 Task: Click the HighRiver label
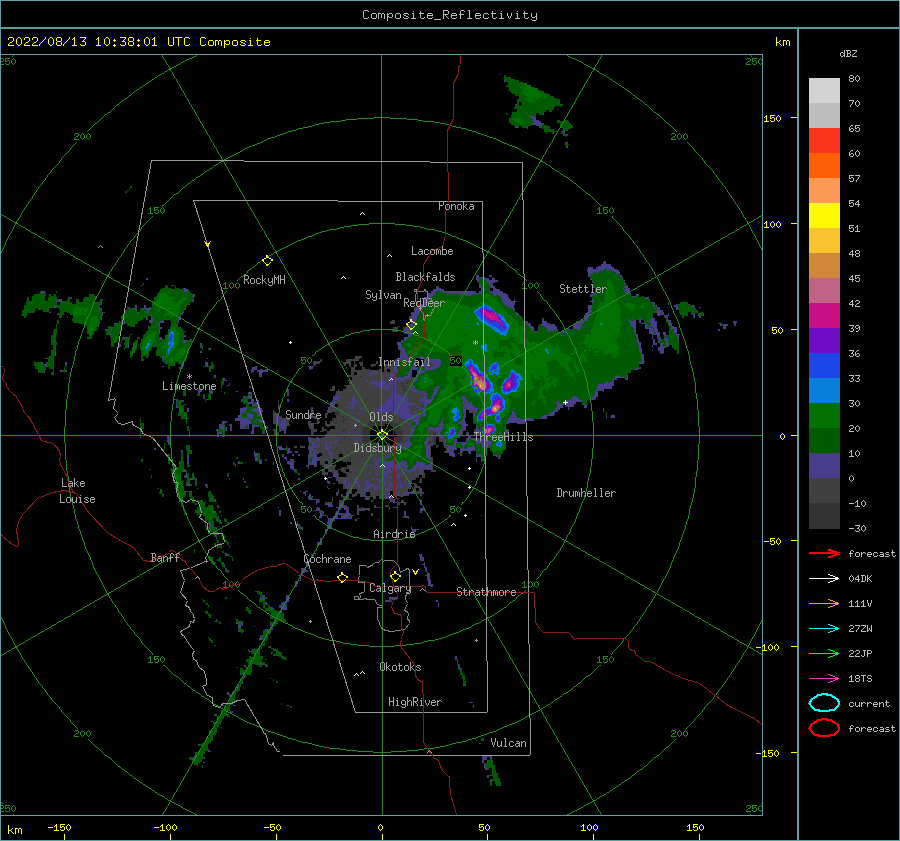coord(415,702)
